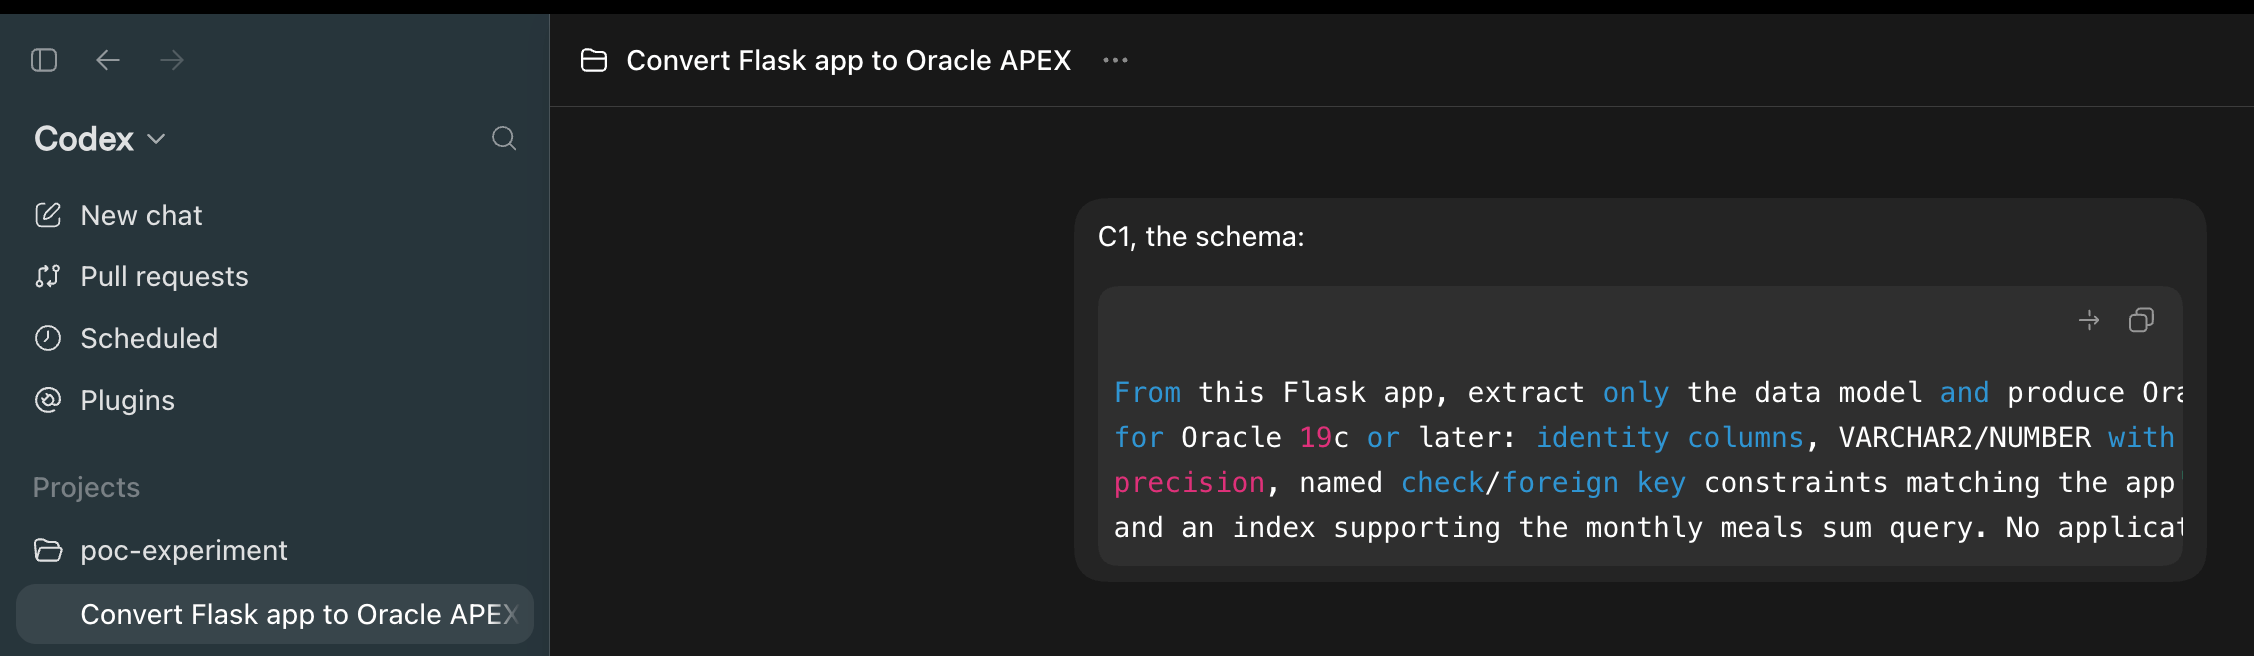Open the three-dot menu next to title
The height and width of the screenshot is (656, 2254).
tap(1115, 60)
